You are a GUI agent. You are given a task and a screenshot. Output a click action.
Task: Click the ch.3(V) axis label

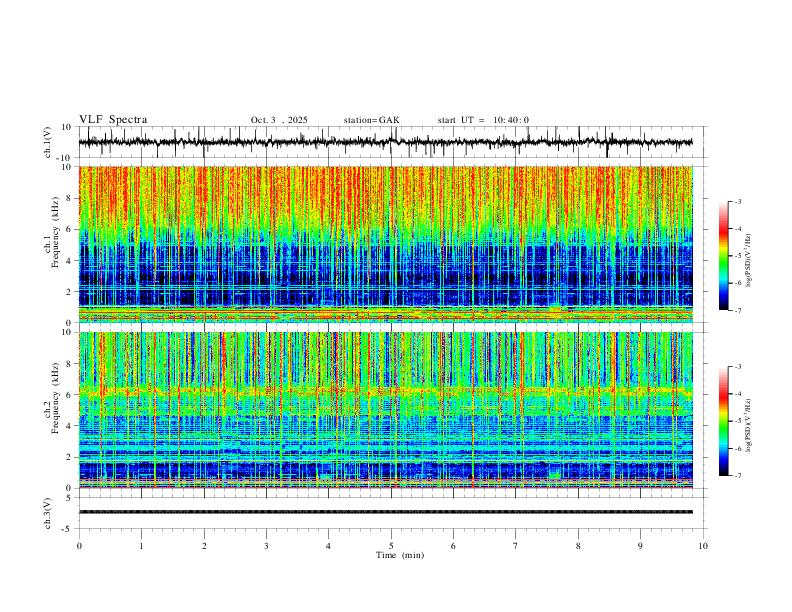(48, 513)
